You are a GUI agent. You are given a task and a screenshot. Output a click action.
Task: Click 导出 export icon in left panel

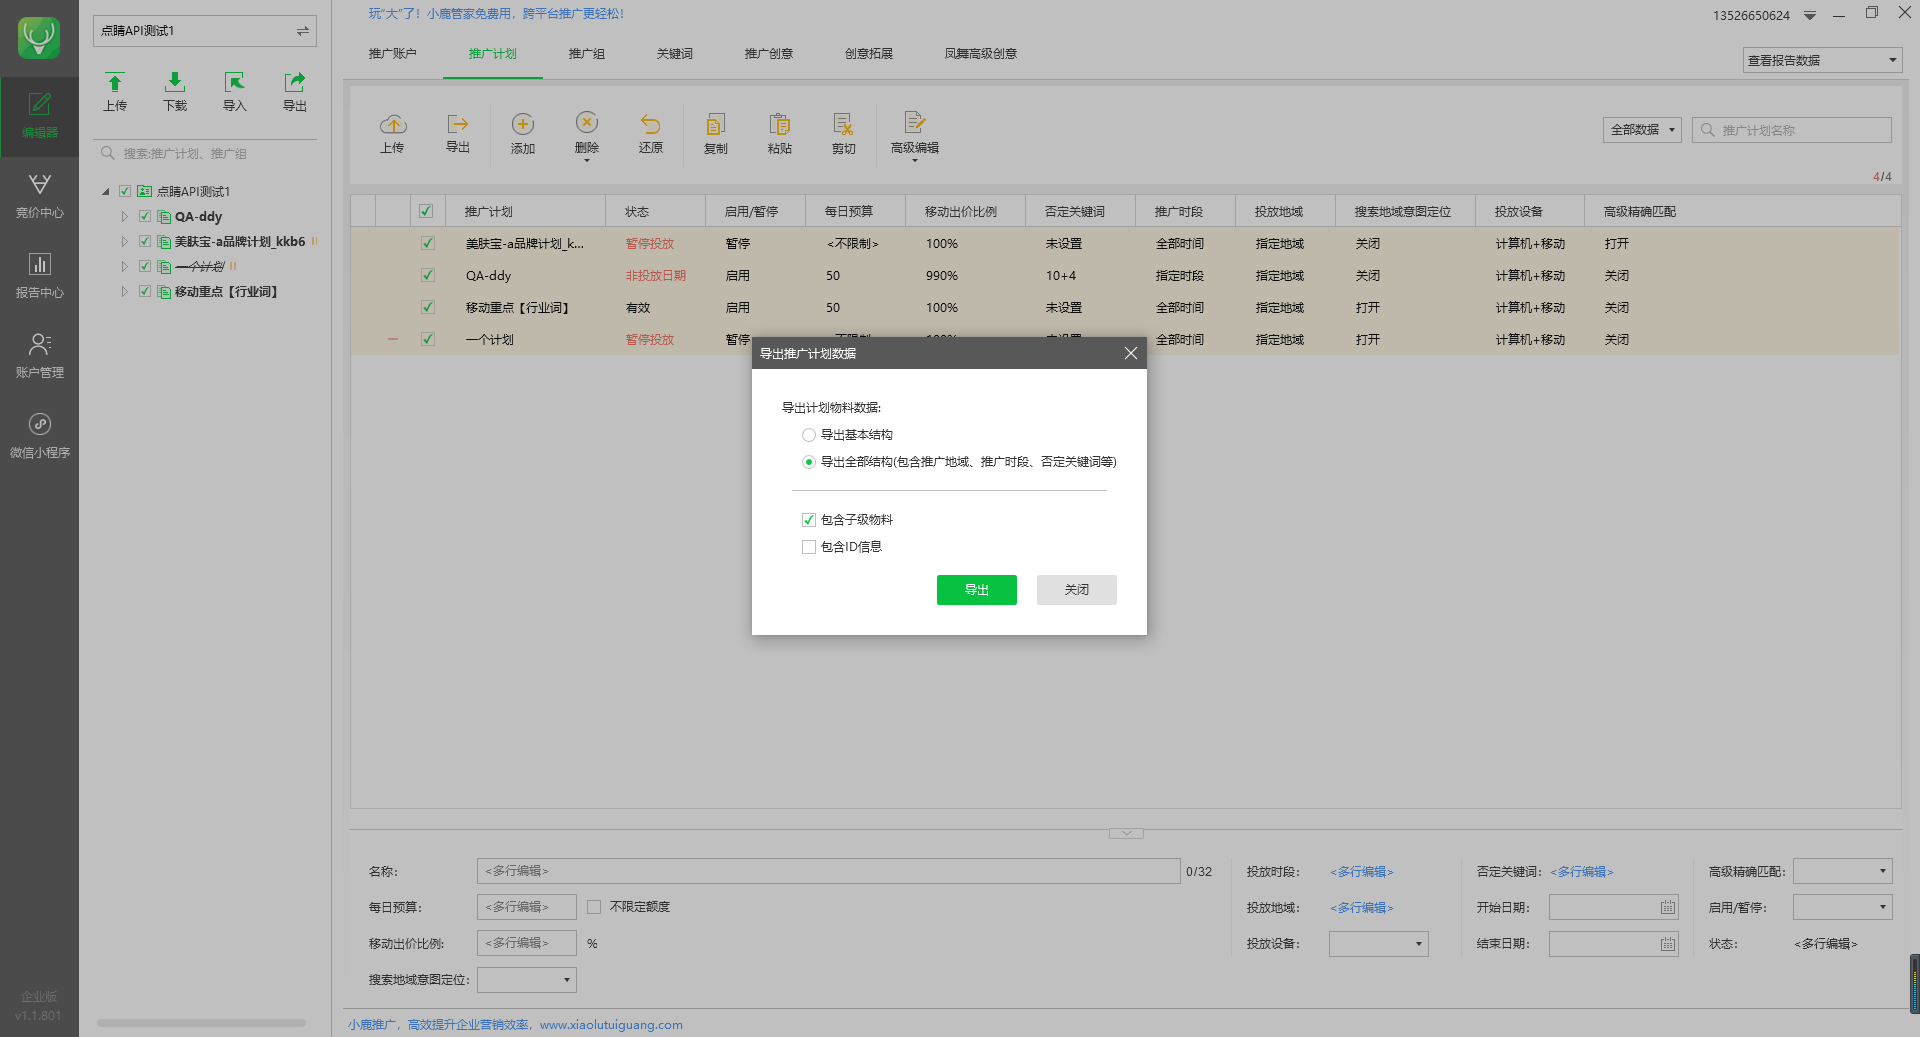(295, 91)
